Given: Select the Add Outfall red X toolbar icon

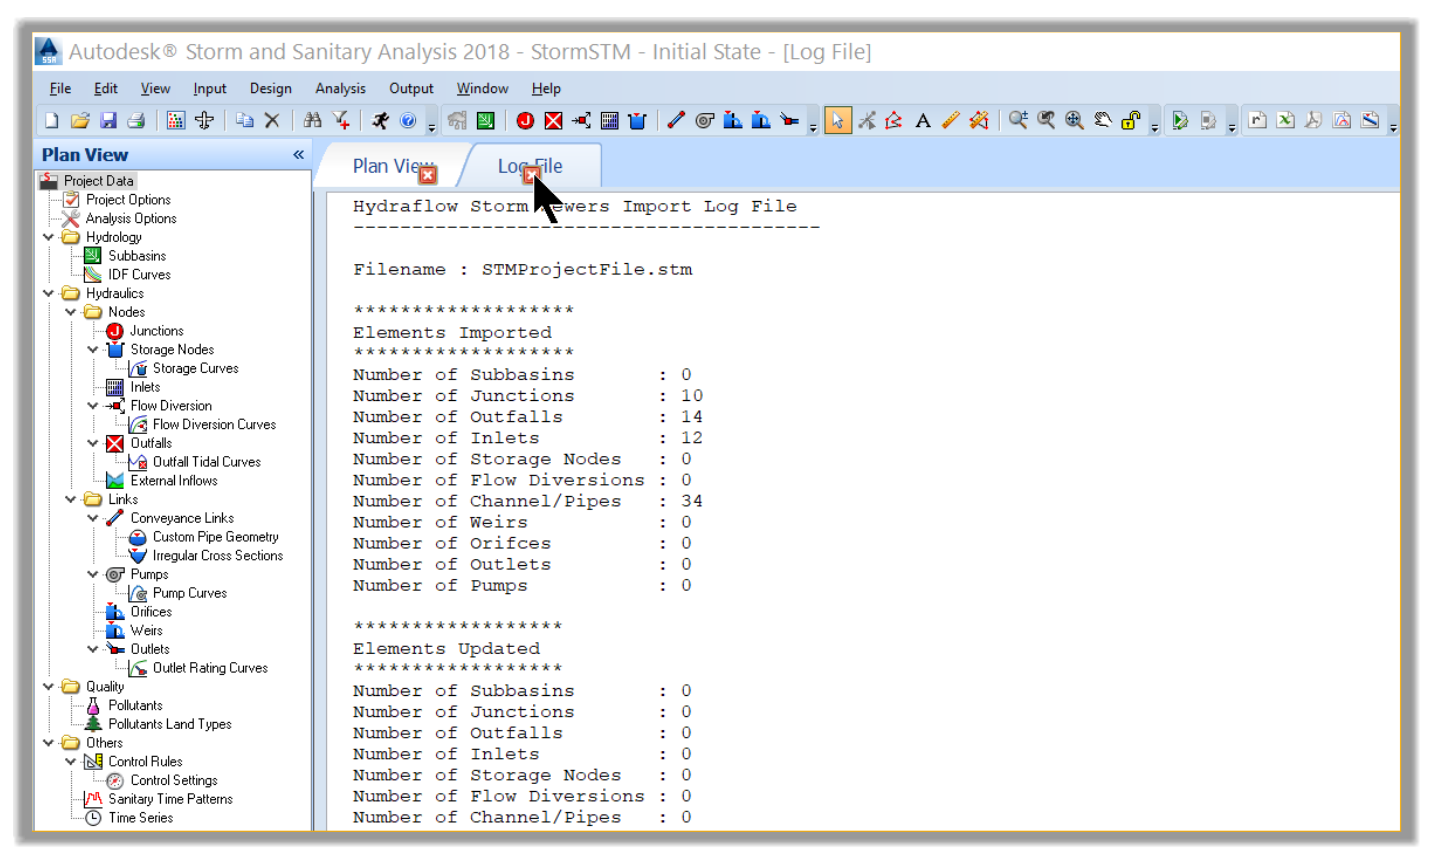Looking at the screenshot, I should tap(553, 121).
